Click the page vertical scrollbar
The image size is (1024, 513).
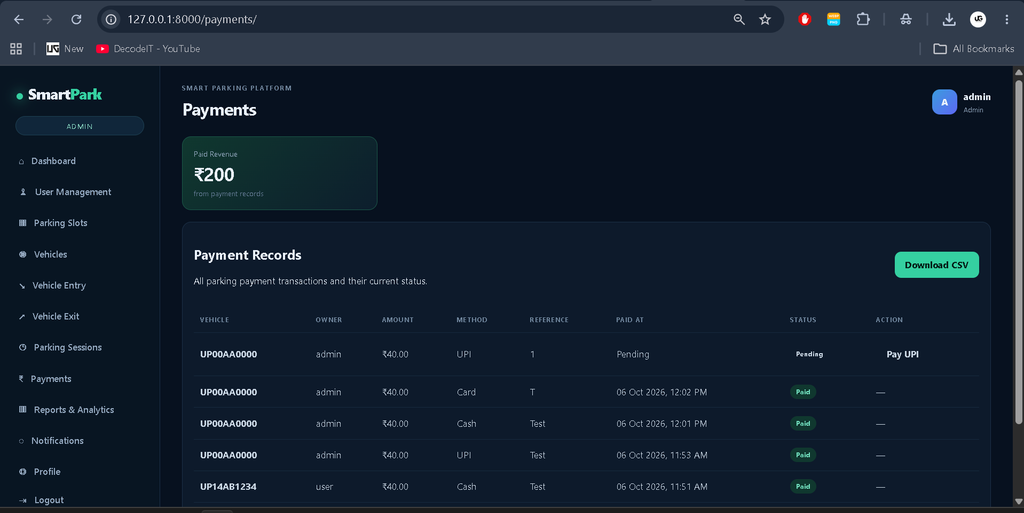(x=1018, y=251)
